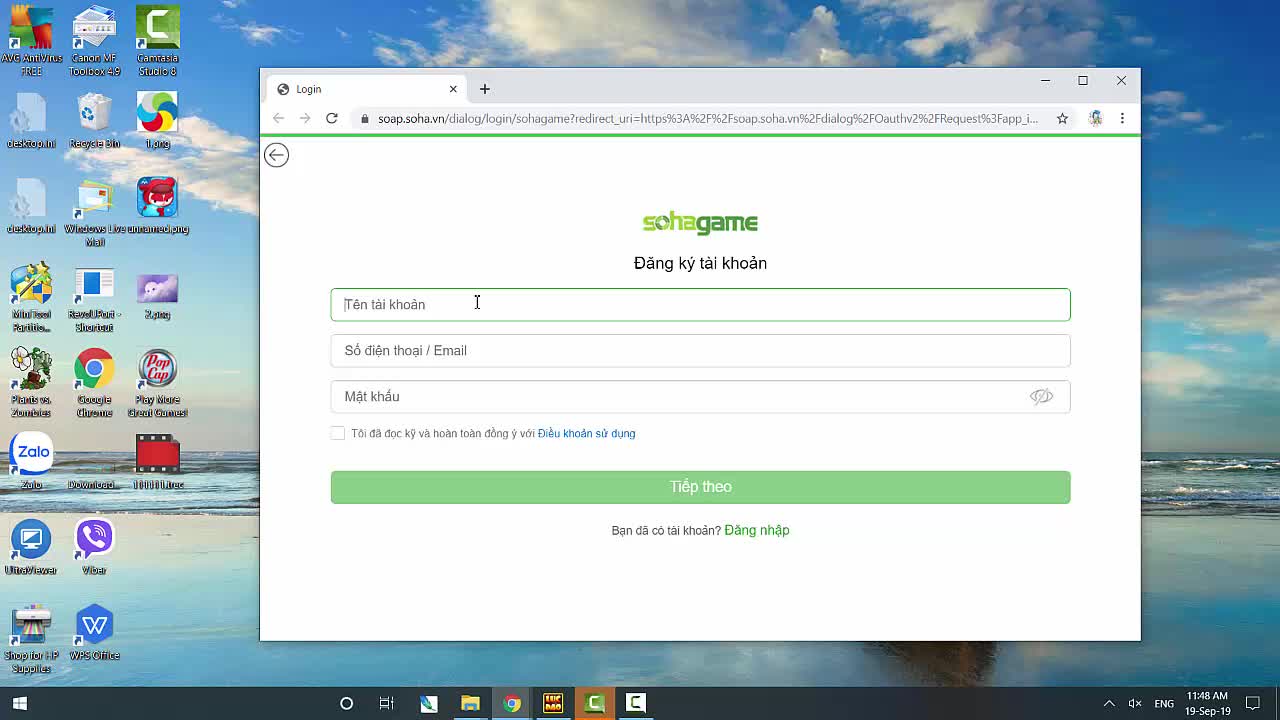Open the Zalo desktop icon
The image size is (1280, 720).
coord(31,461)
